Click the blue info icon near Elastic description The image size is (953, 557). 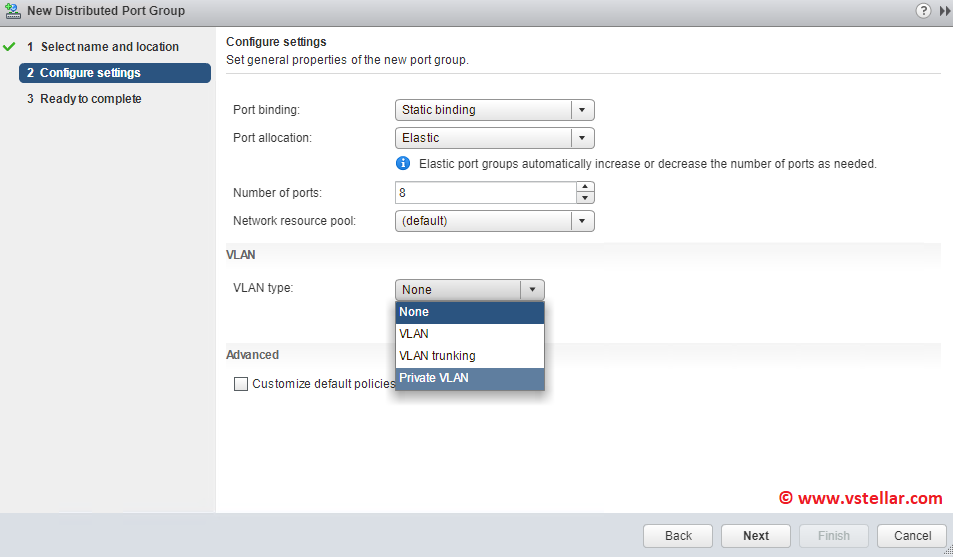tap(403, 163)
